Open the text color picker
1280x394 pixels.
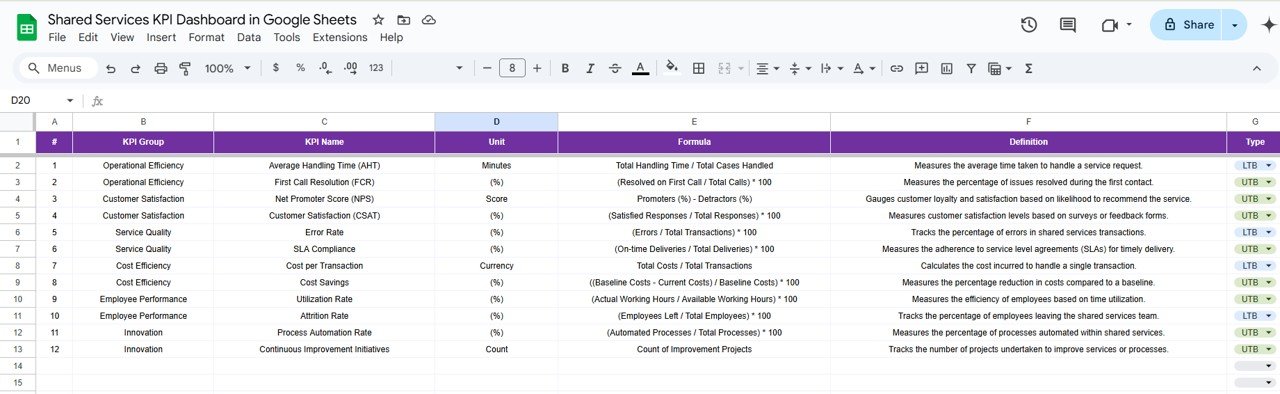(x=640, y=68)
